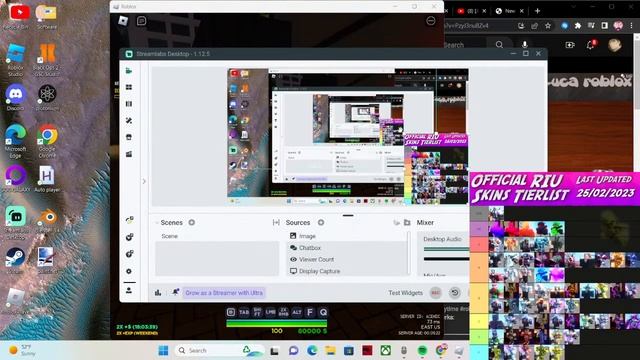The image size is (640, 360).
Task: Expand the Scenes collection dropdown arrow
Action: pyautogui.click(x=157, y=223)
